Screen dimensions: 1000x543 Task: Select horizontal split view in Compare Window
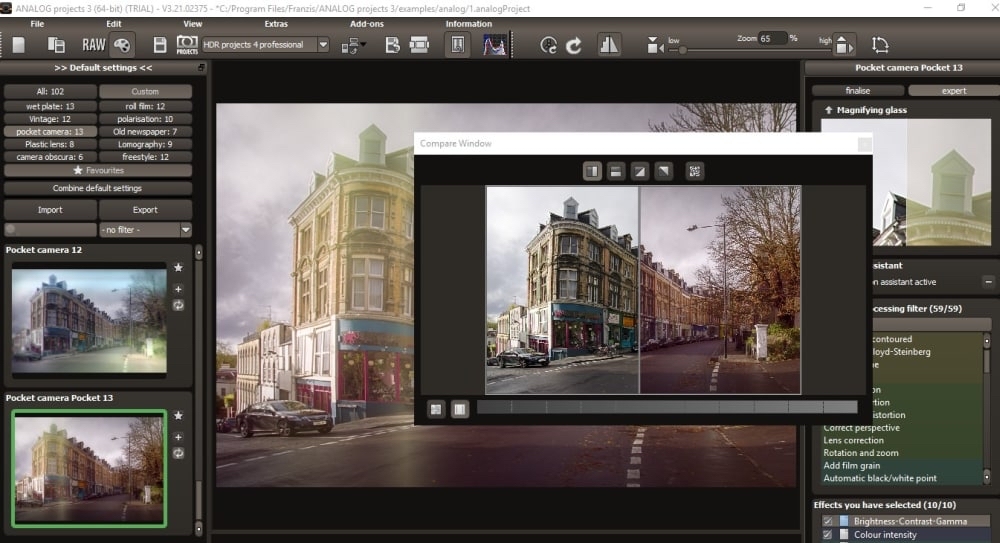(616, 171)
